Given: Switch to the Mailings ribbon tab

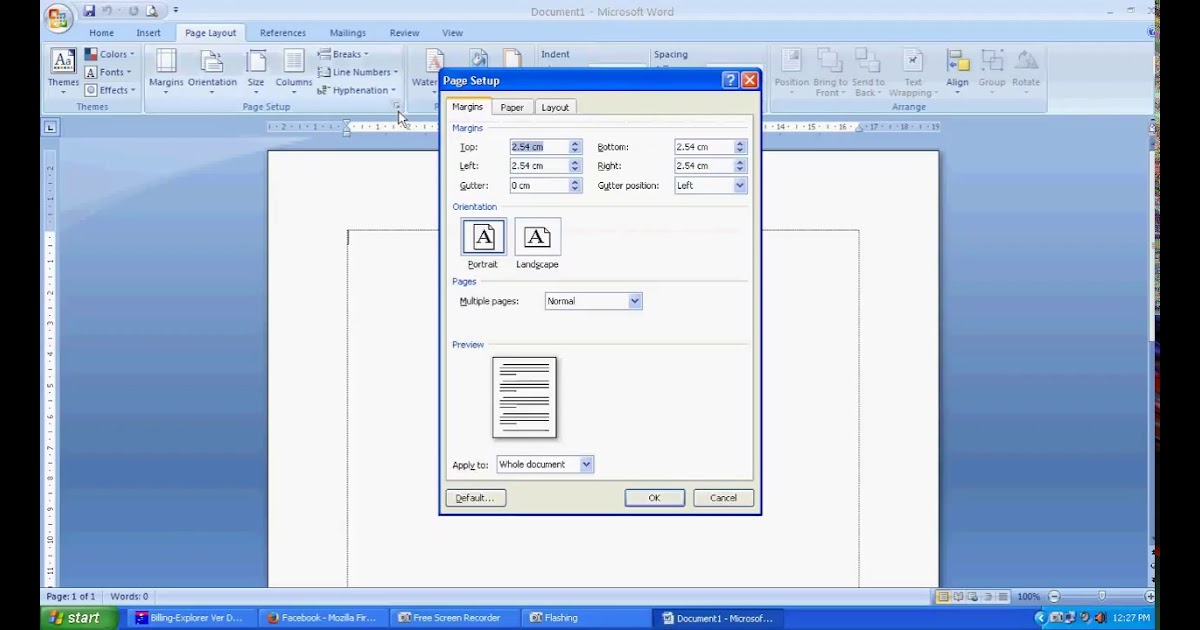Looking at the screenshot, I should click(x=347, y=33).
